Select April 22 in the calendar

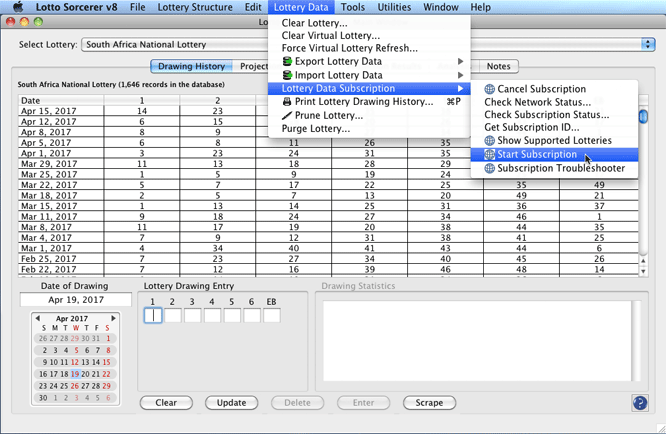pos(107,374)
